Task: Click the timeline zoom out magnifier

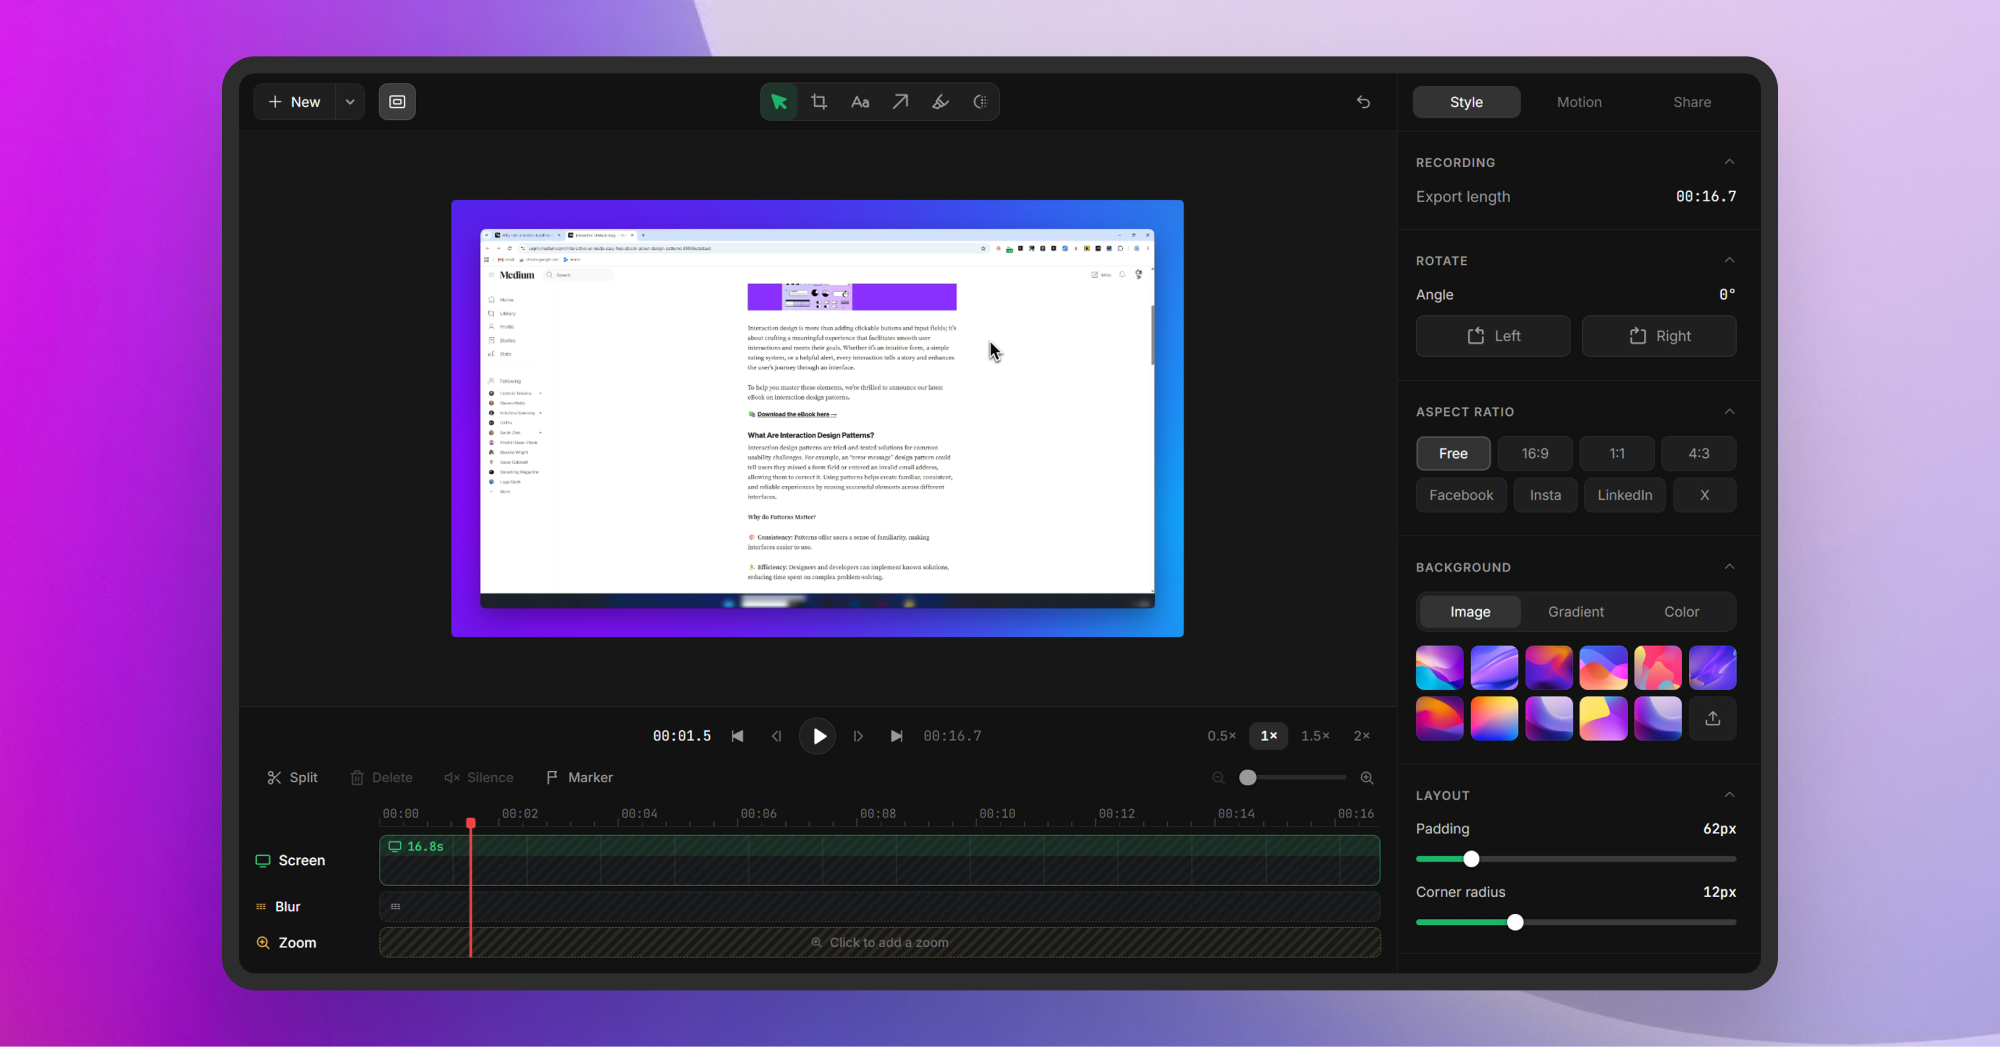Action: click(1218, 778)
